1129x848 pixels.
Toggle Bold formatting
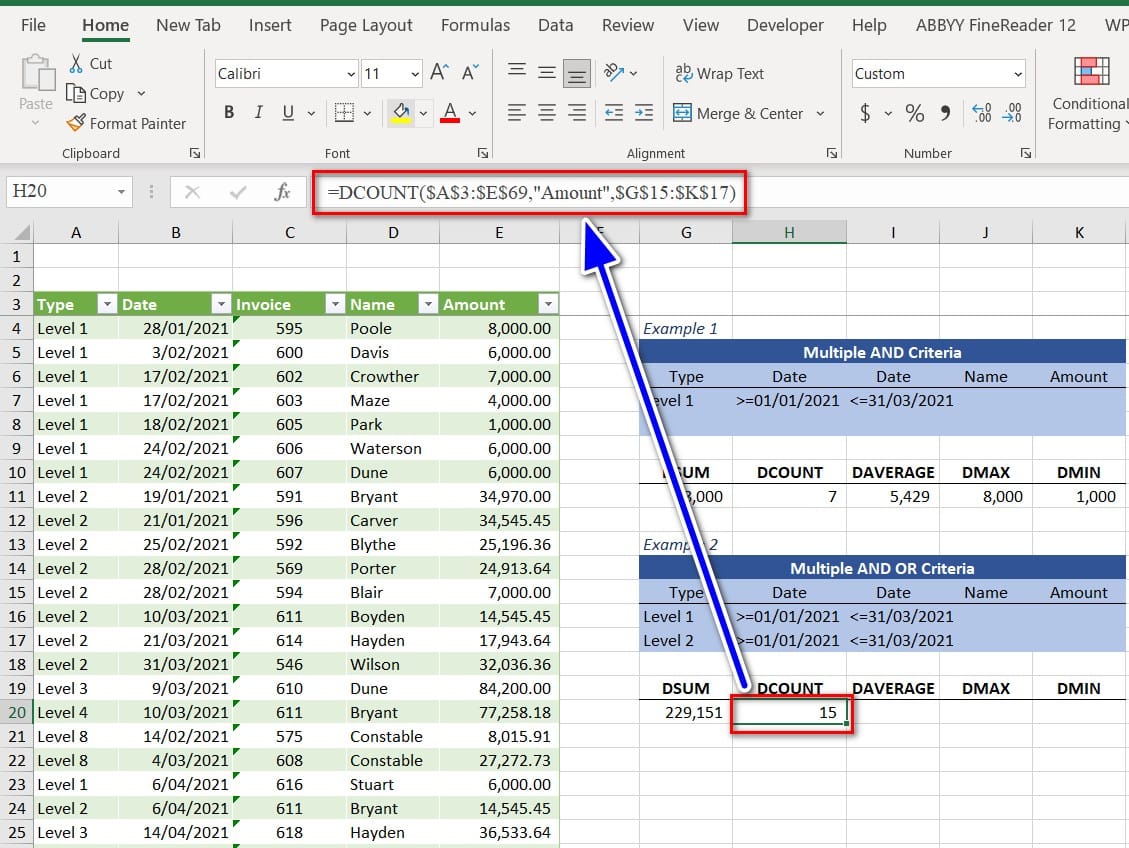click(x=229, y=113)
